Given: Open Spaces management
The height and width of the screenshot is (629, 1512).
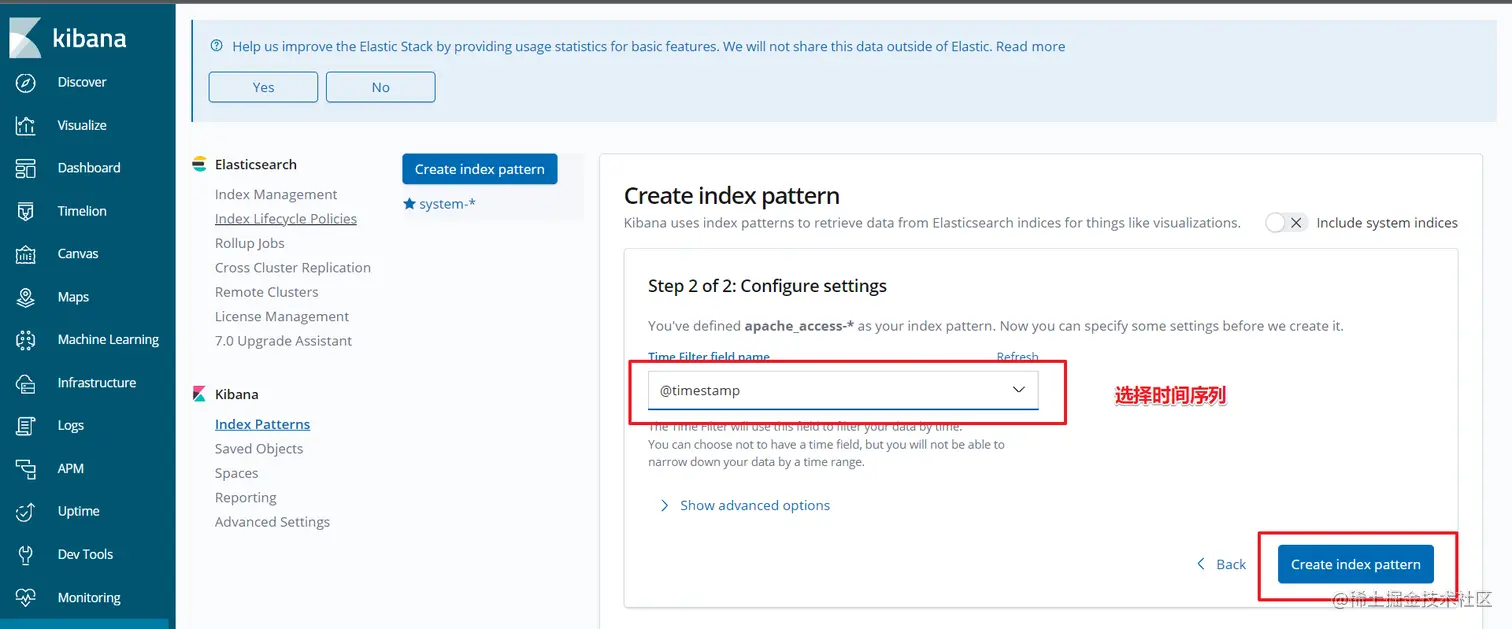Looking at the screenshot, I should tap(237, 473).
